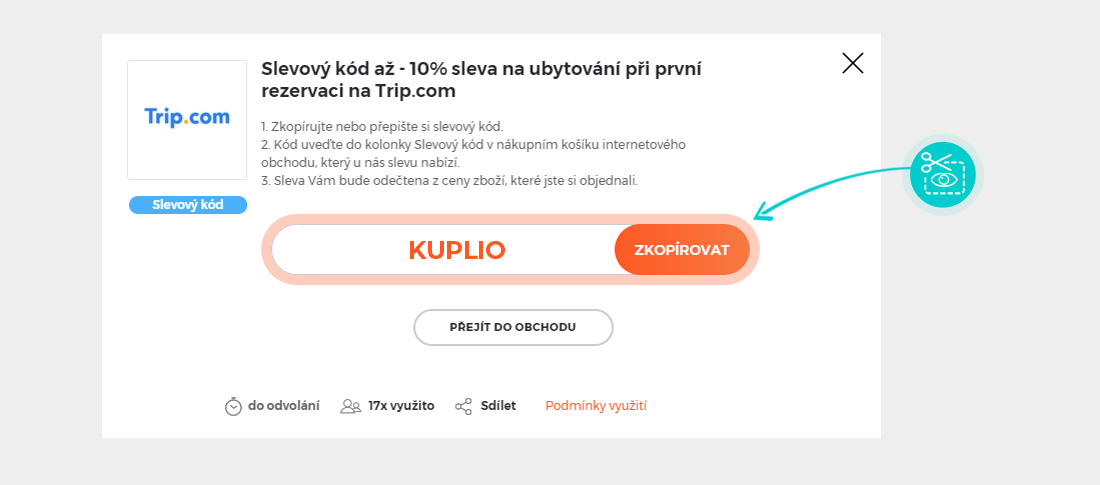Viewport: 1100px width, 485px height.
Task: Click instruction step 3 about the deducted discount
Action: click(449, 181)
